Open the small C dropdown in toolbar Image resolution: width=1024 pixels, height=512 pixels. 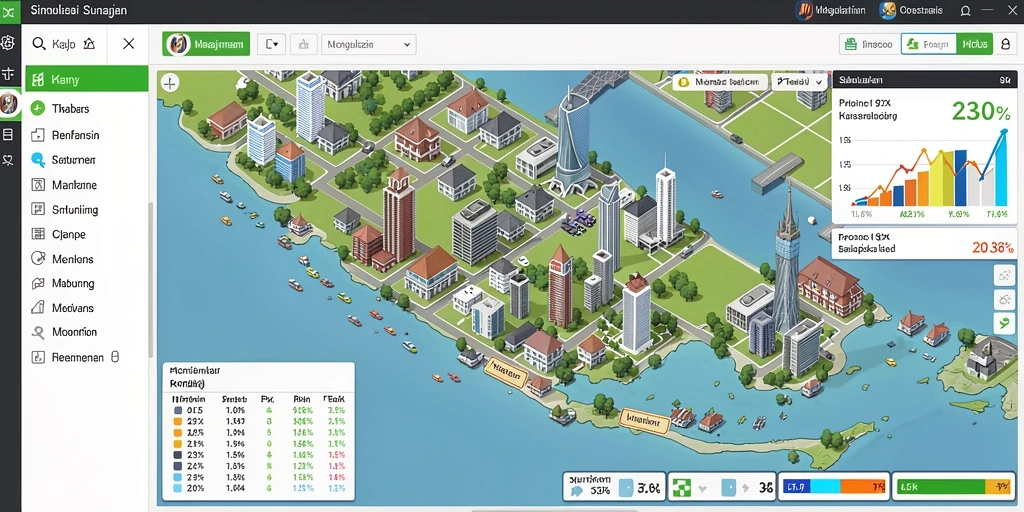(272, 44)
